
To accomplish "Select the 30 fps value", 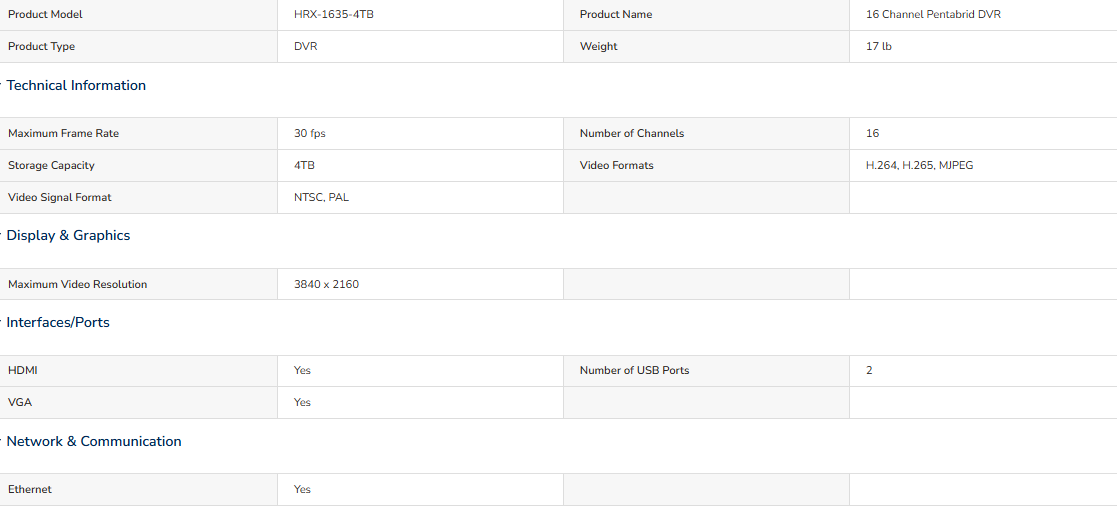I will [309, 133].
